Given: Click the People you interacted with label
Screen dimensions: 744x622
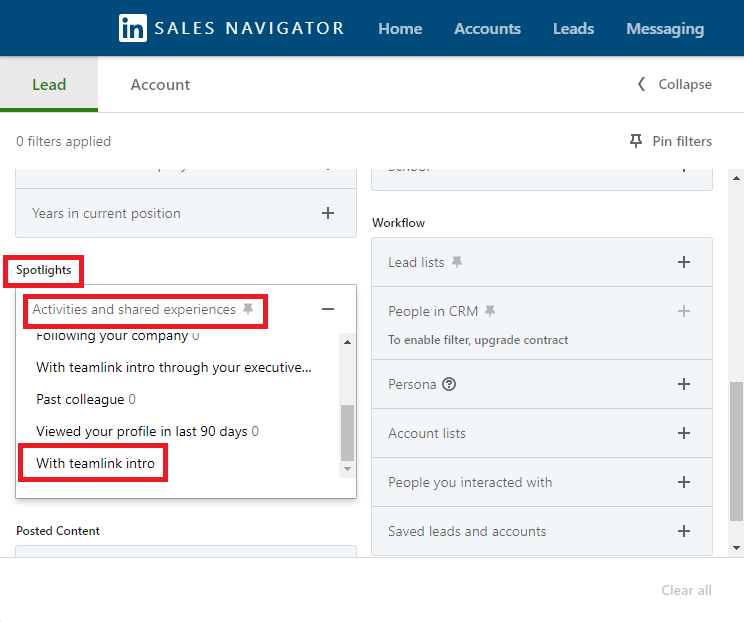Looking at the screenshot, I should (470, 483).
